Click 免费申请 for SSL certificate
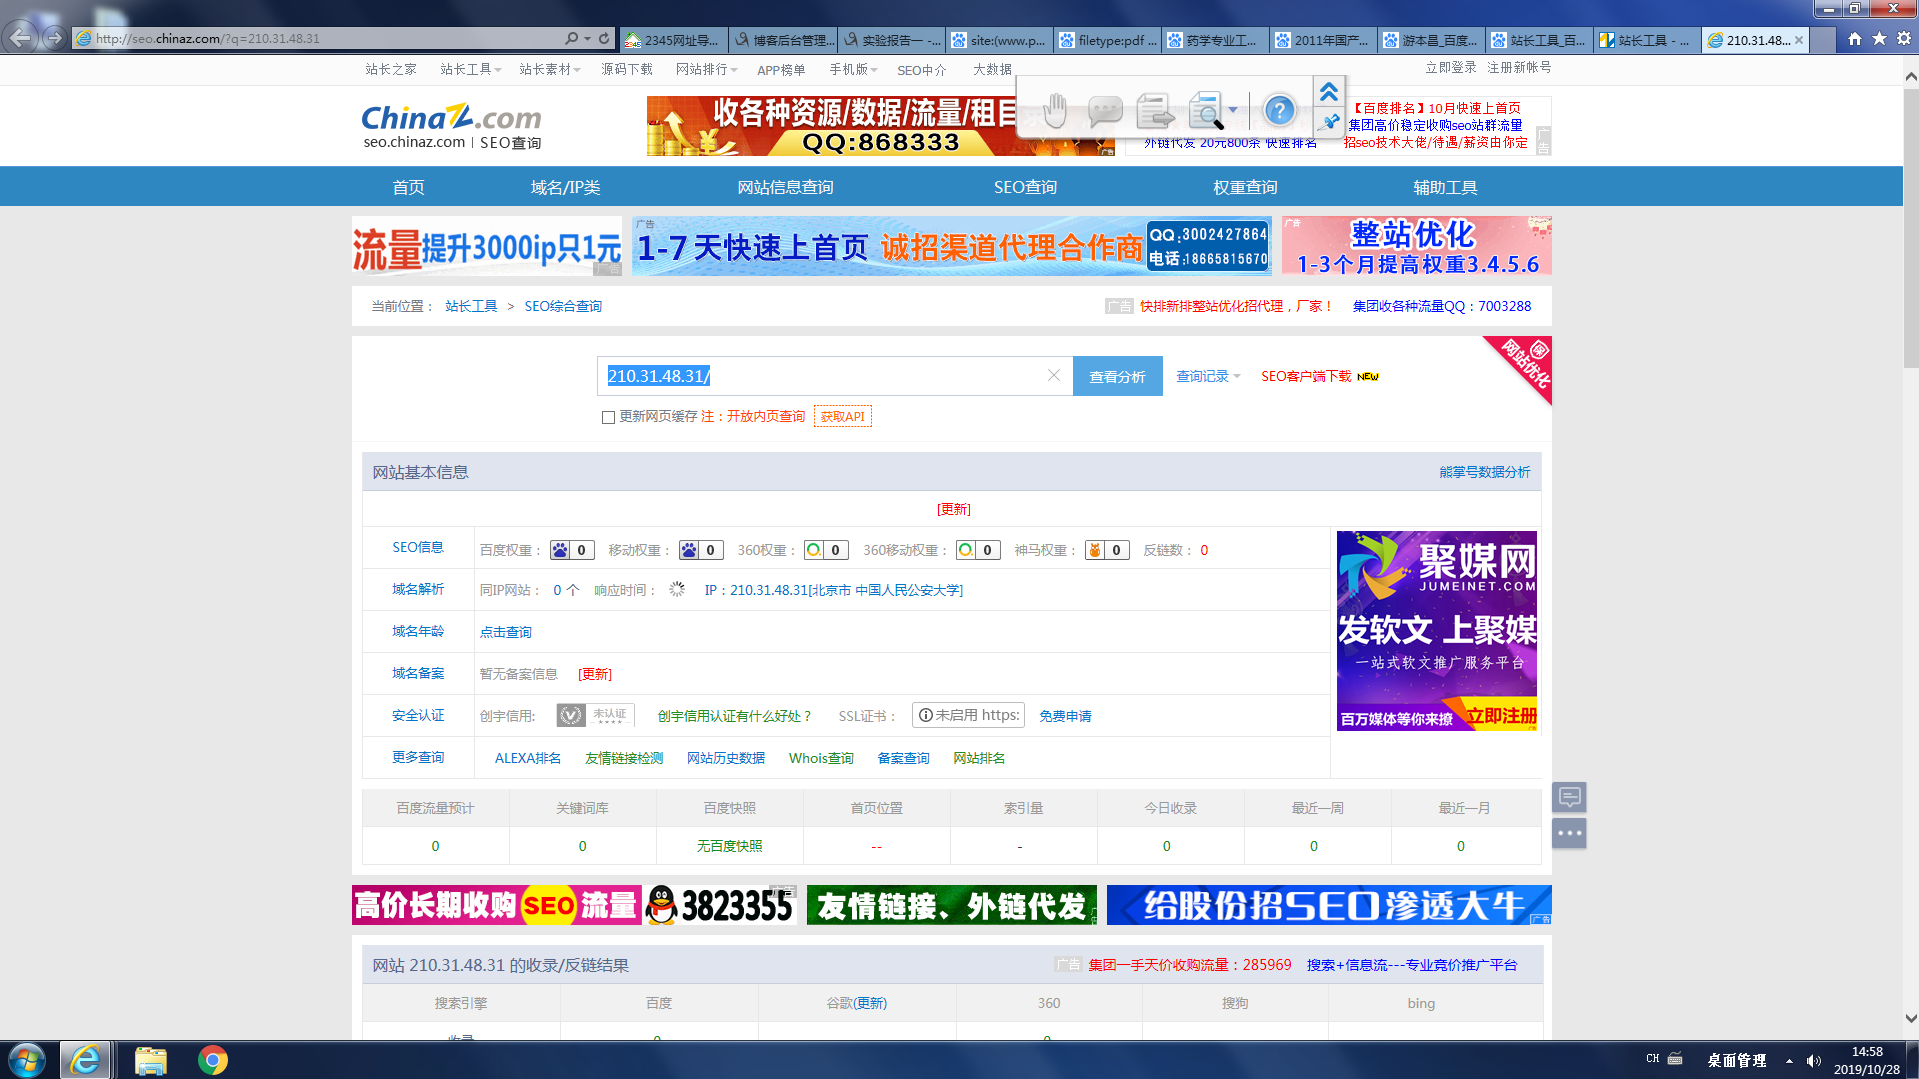 pos(1065,716)
